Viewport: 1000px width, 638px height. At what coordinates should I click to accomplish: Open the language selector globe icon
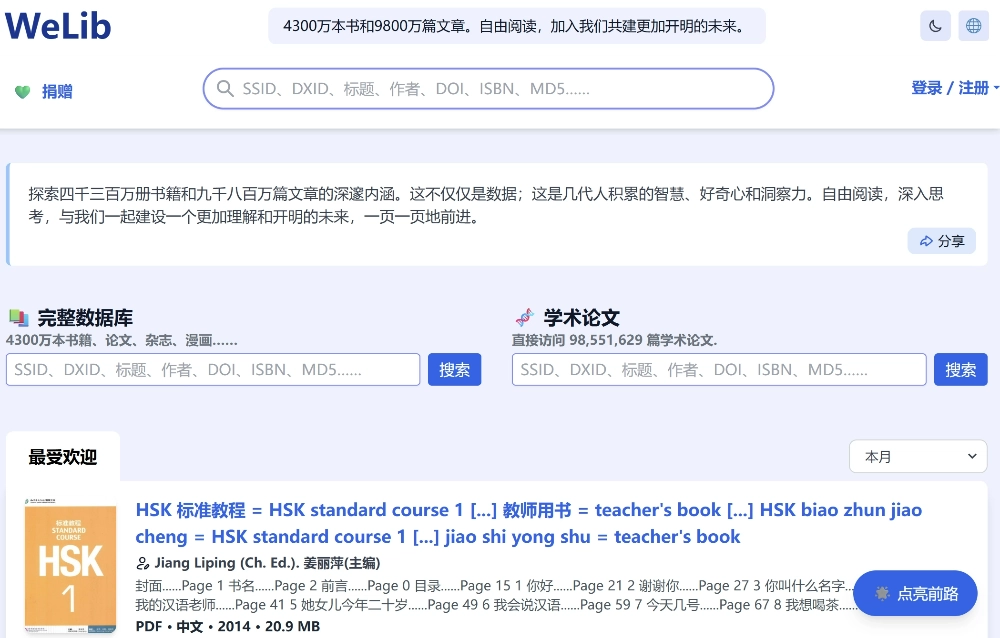(x=974, y=26)
